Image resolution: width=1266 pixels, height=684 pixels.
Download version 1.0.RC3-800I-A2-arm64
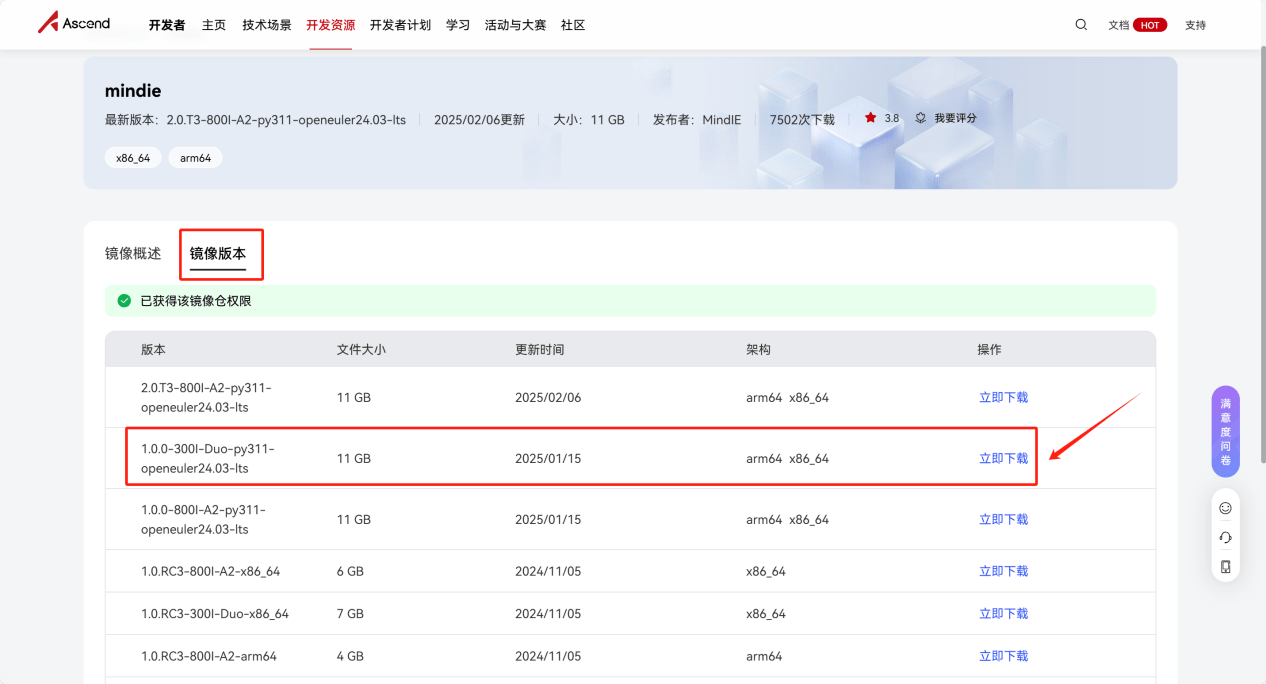(1003, 656)
